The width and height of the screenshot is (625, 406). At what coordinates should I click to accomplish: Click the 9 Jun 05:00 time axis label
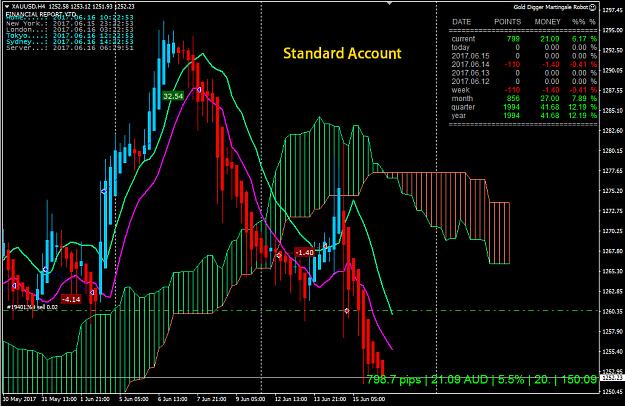click(x=250, y=399)
